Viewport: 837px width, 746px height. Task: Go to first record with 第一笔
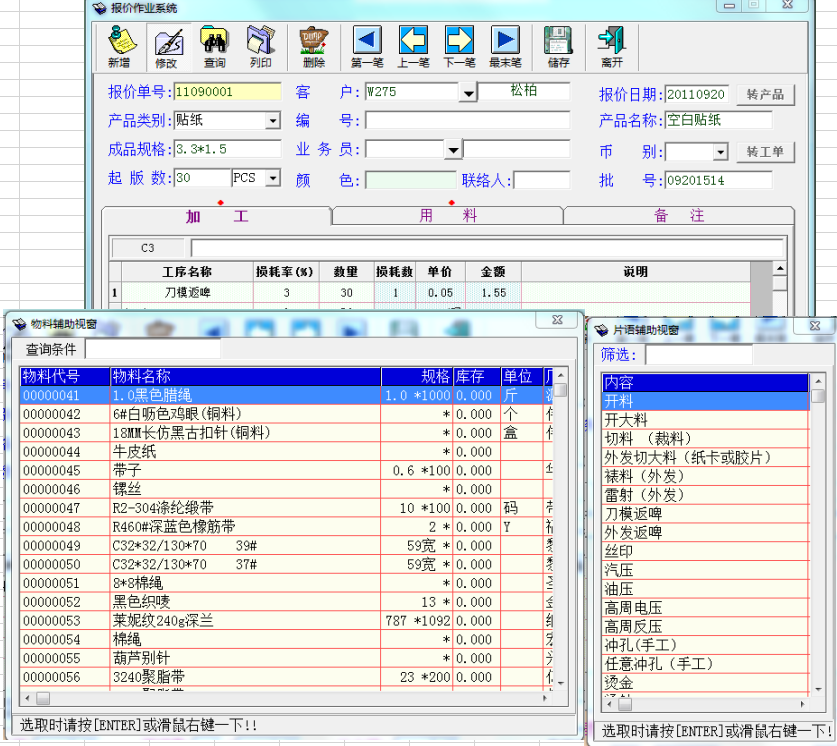(x=367, y=47)
